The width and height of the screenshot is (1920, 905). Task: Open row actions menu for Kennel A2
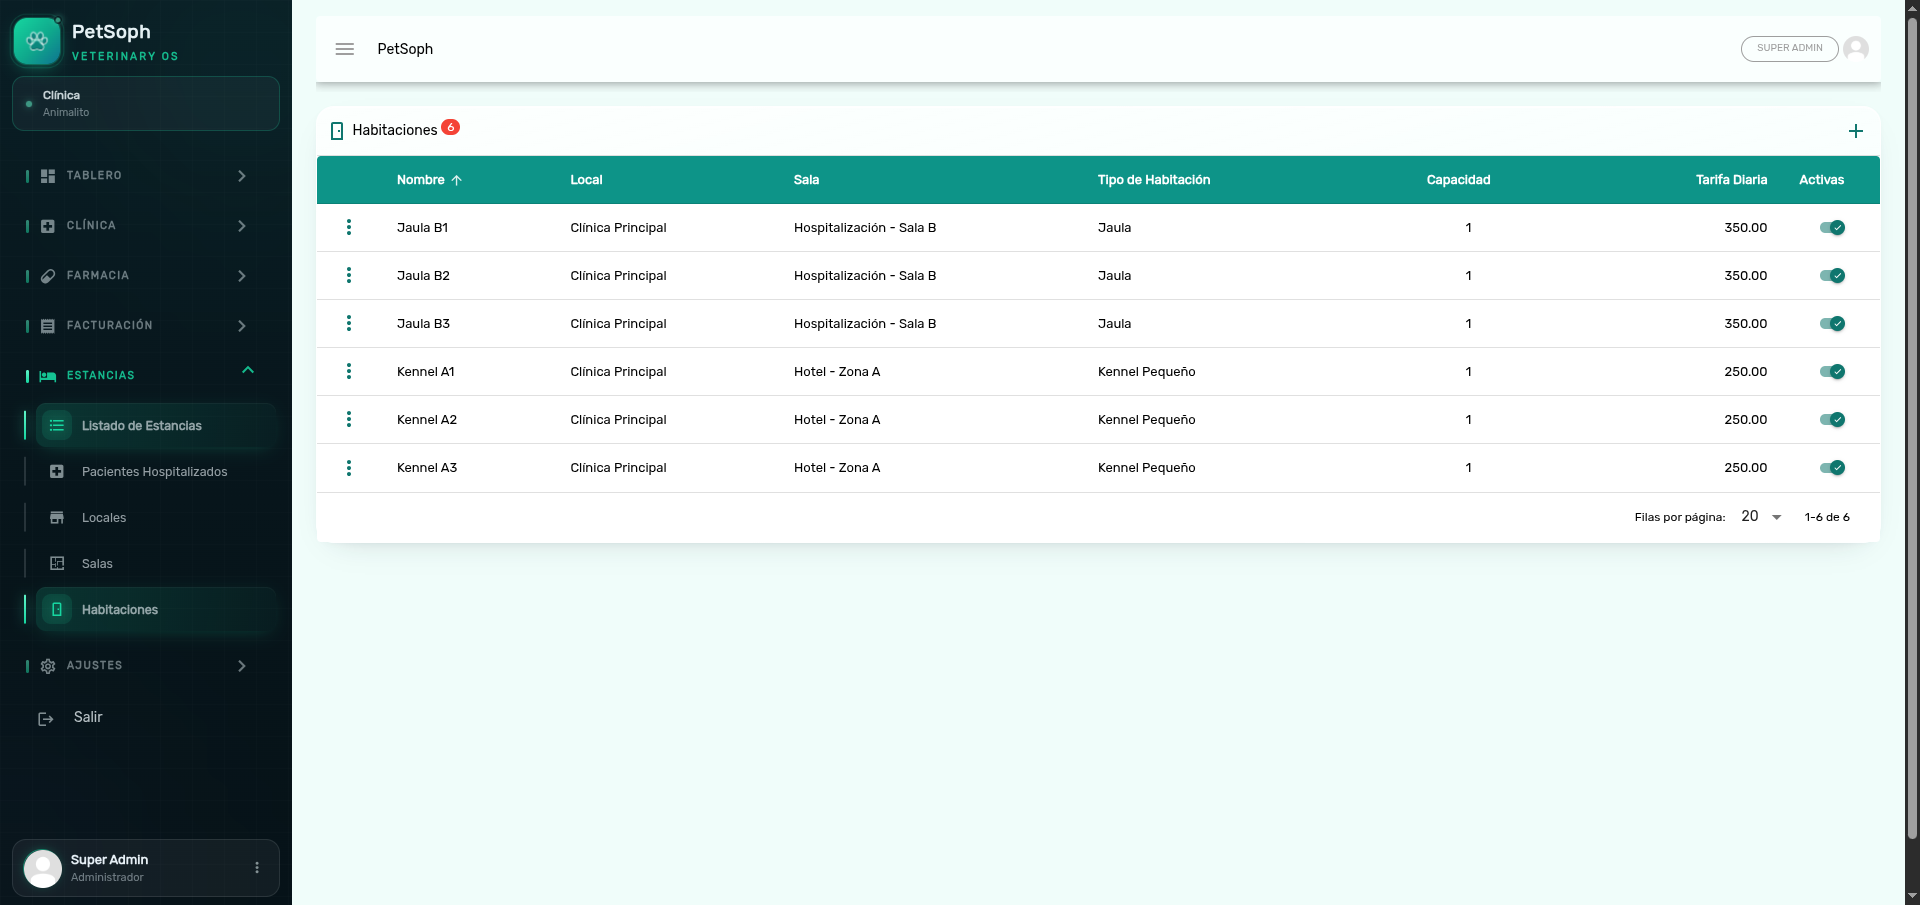[x=349, y=420]
